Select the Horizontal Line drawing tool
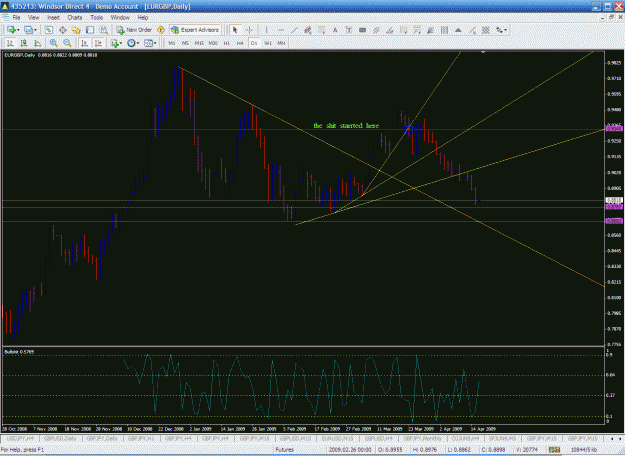 280,30
